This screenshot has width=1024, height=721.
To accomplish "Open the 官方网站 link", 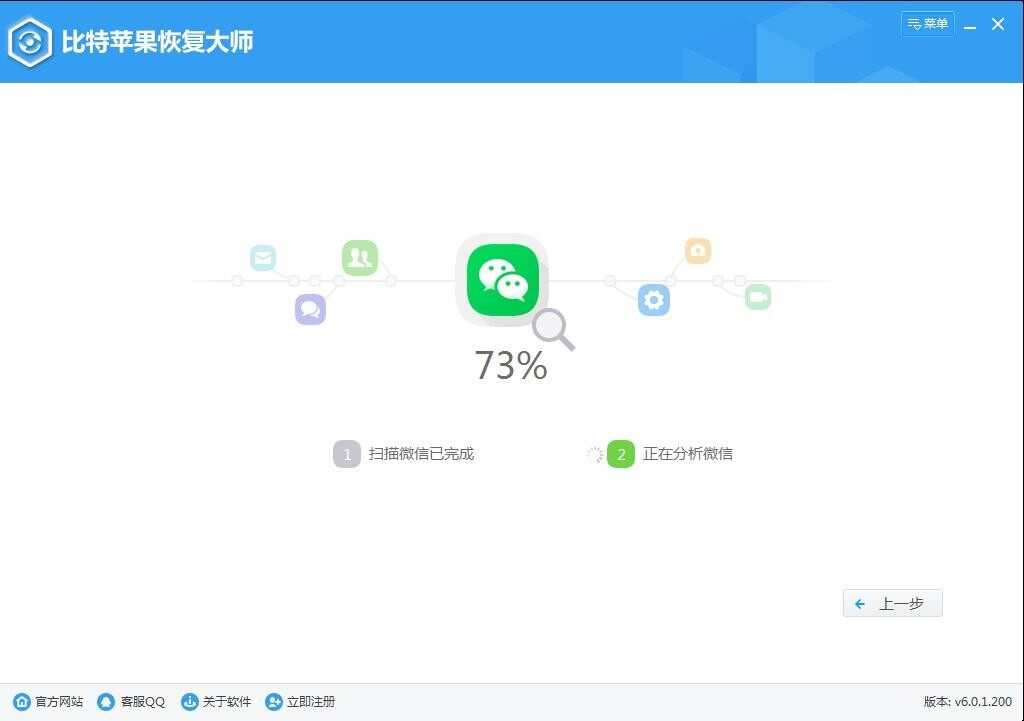I will (48, 701).
